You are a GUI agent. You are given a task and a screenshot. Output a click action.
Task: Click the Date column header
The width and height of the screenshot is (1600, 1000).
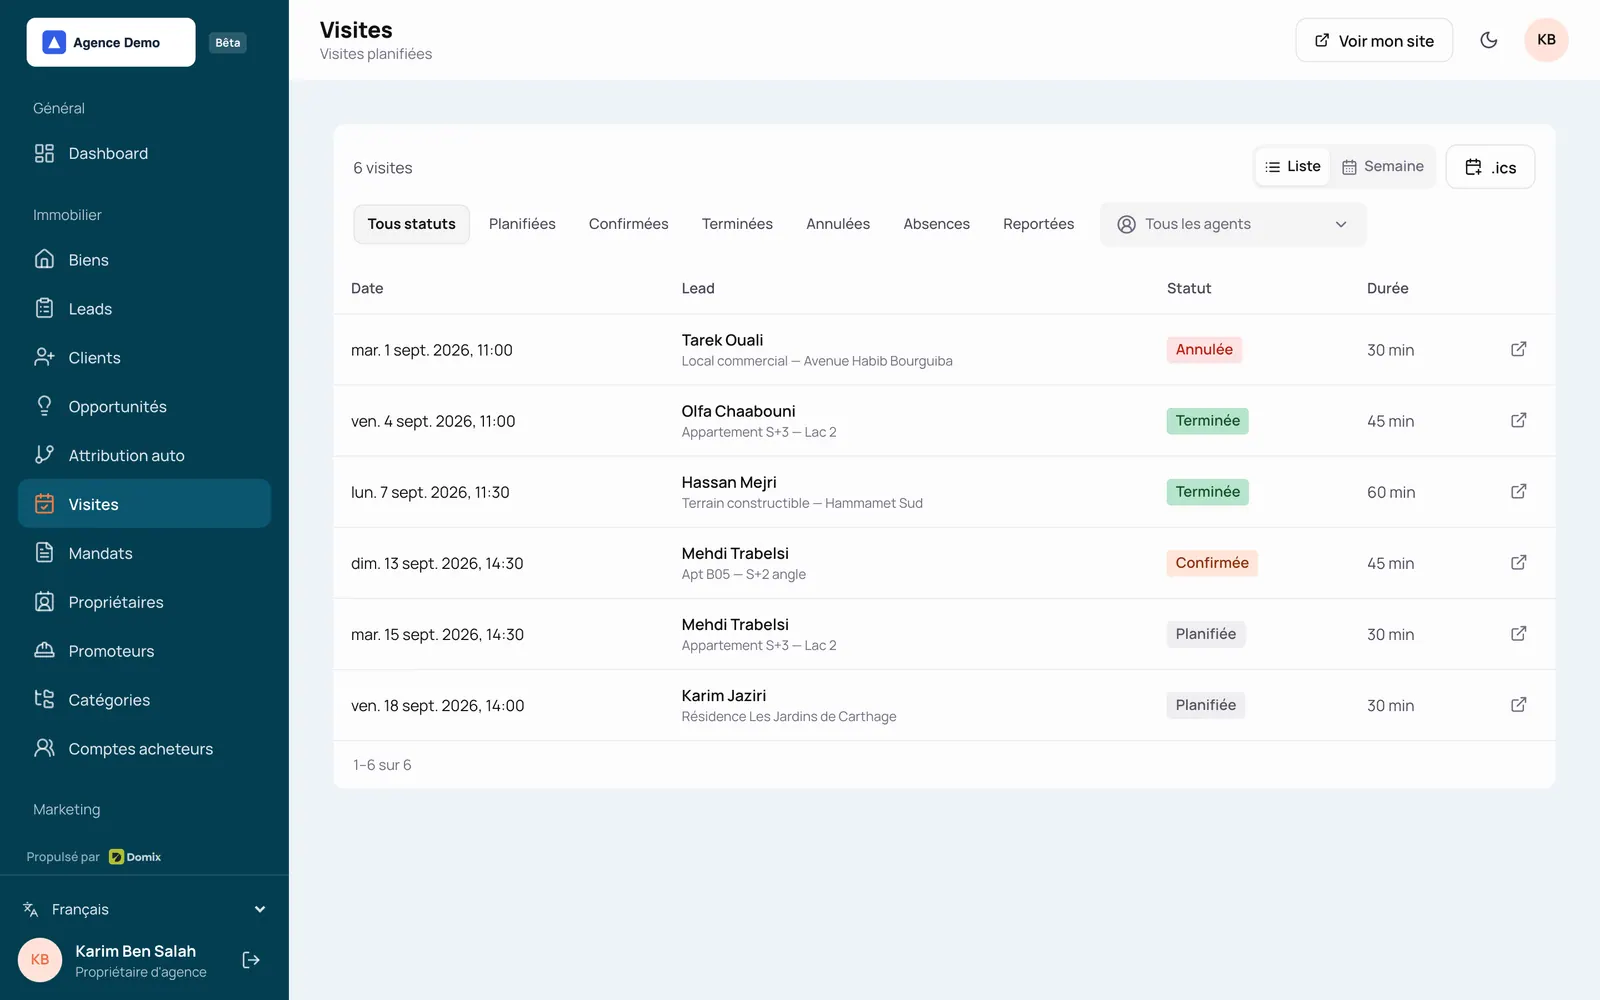[367, 288]
